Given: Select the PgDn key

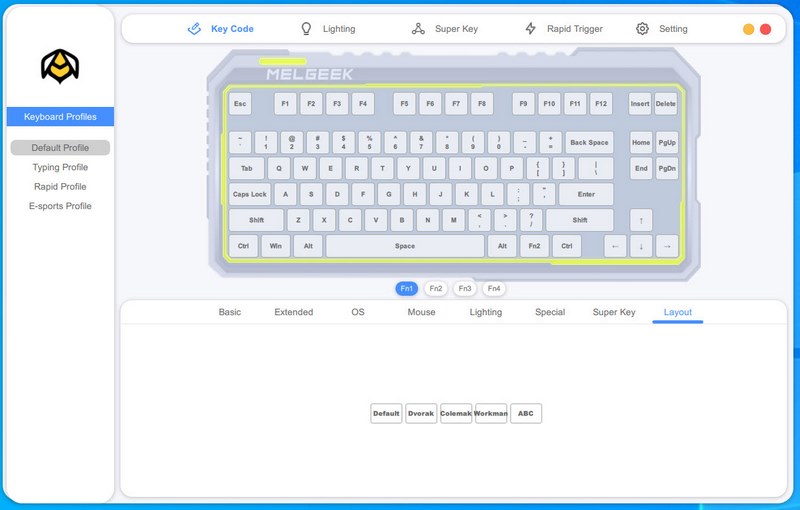Looking at the screenshot, I should (x=667, y=168).
